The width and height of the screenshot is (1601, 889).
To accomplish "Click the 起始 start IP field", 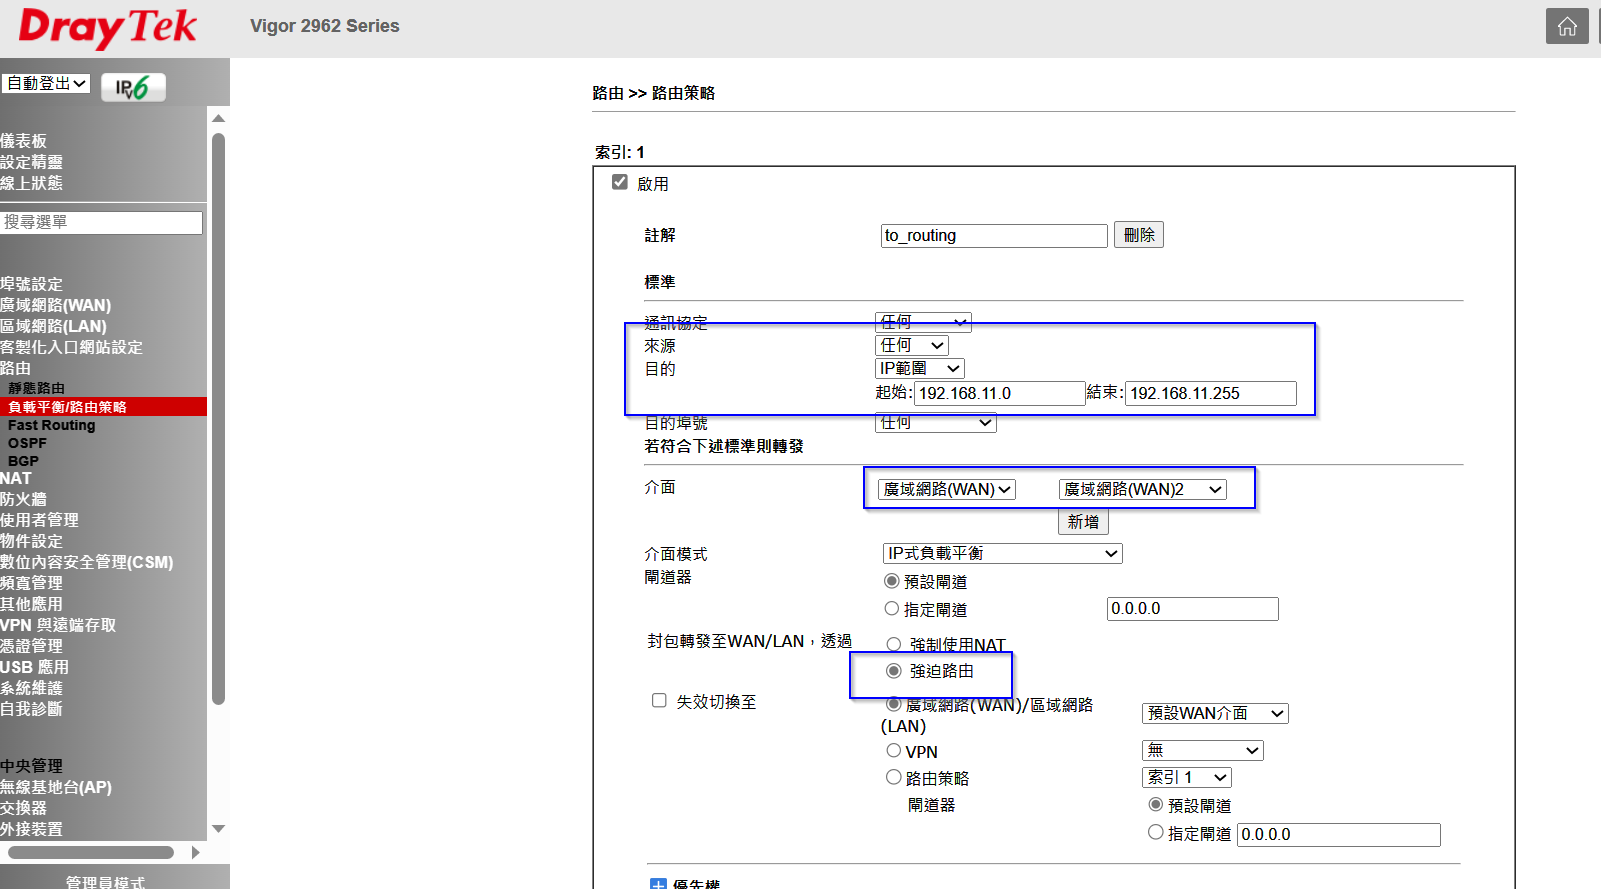I will pos(999,394).
